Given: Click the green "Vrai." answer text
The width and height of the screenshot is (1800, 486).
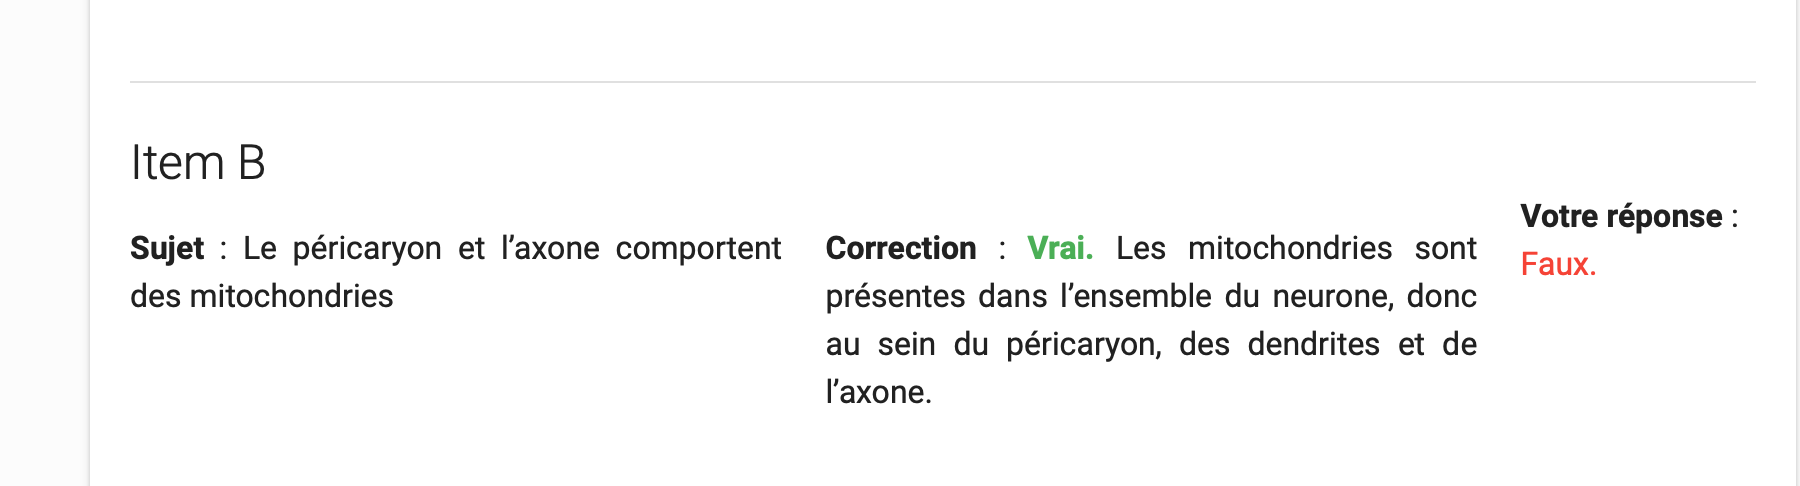Looking at the screenshot, I should click(1060, 248).
